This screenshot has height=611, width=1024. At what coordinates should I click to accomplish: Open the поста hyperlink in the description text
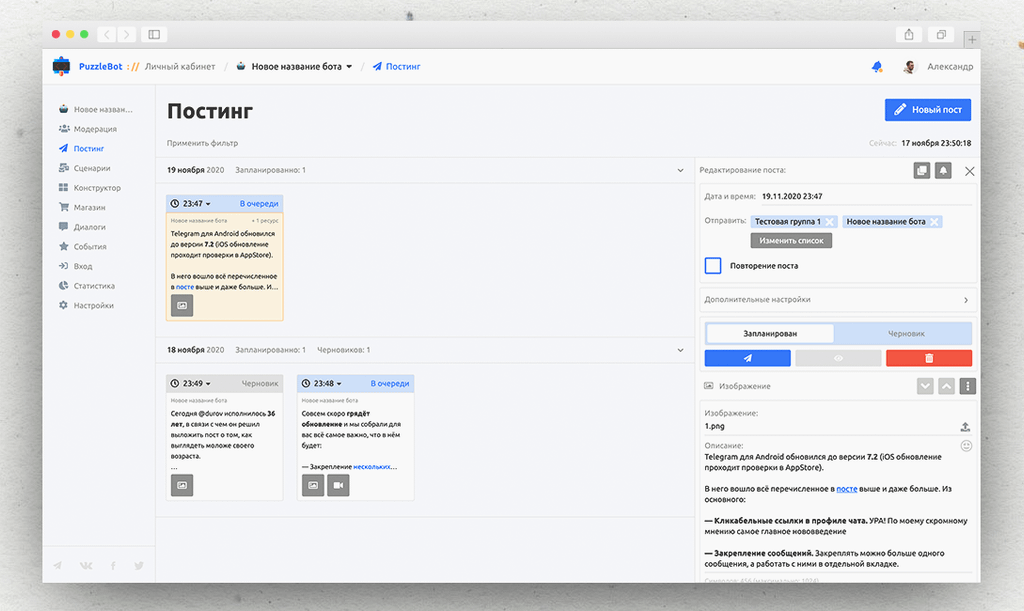846,489
